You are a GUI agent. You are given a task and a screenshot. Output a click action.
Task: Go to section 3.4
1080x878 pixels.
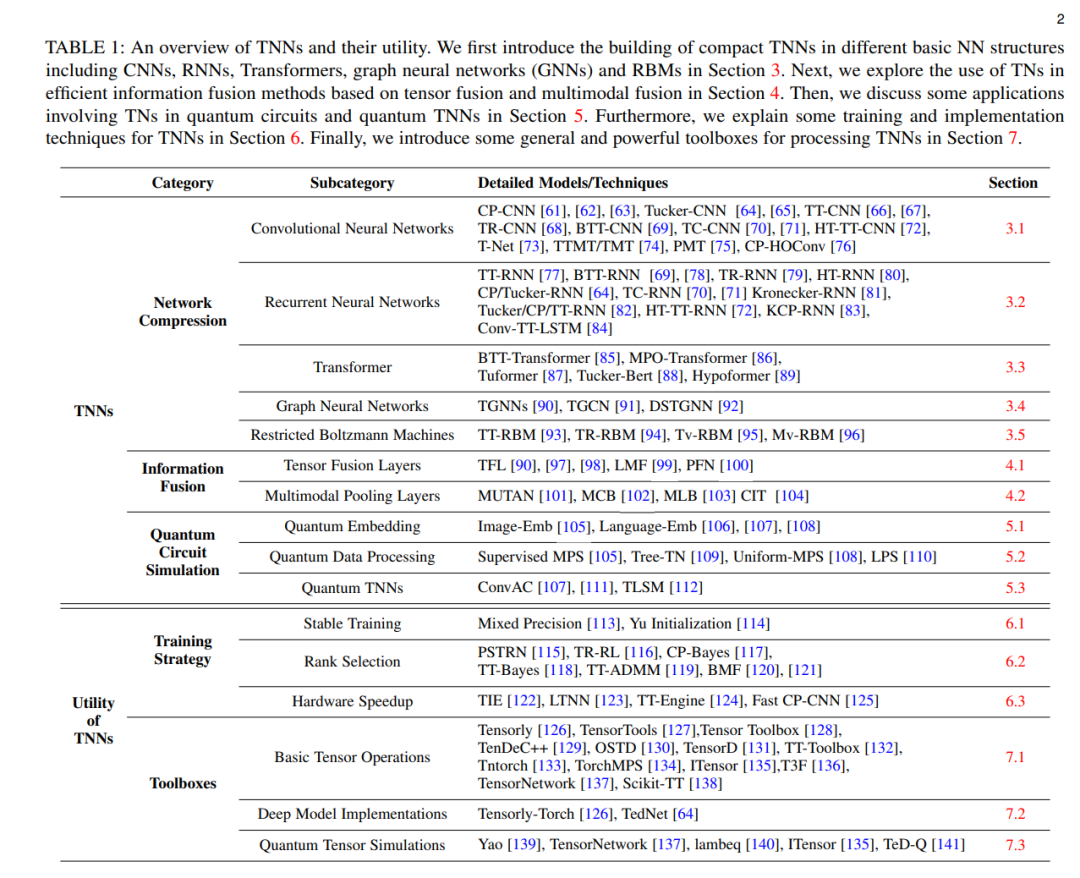point(1015,406)
